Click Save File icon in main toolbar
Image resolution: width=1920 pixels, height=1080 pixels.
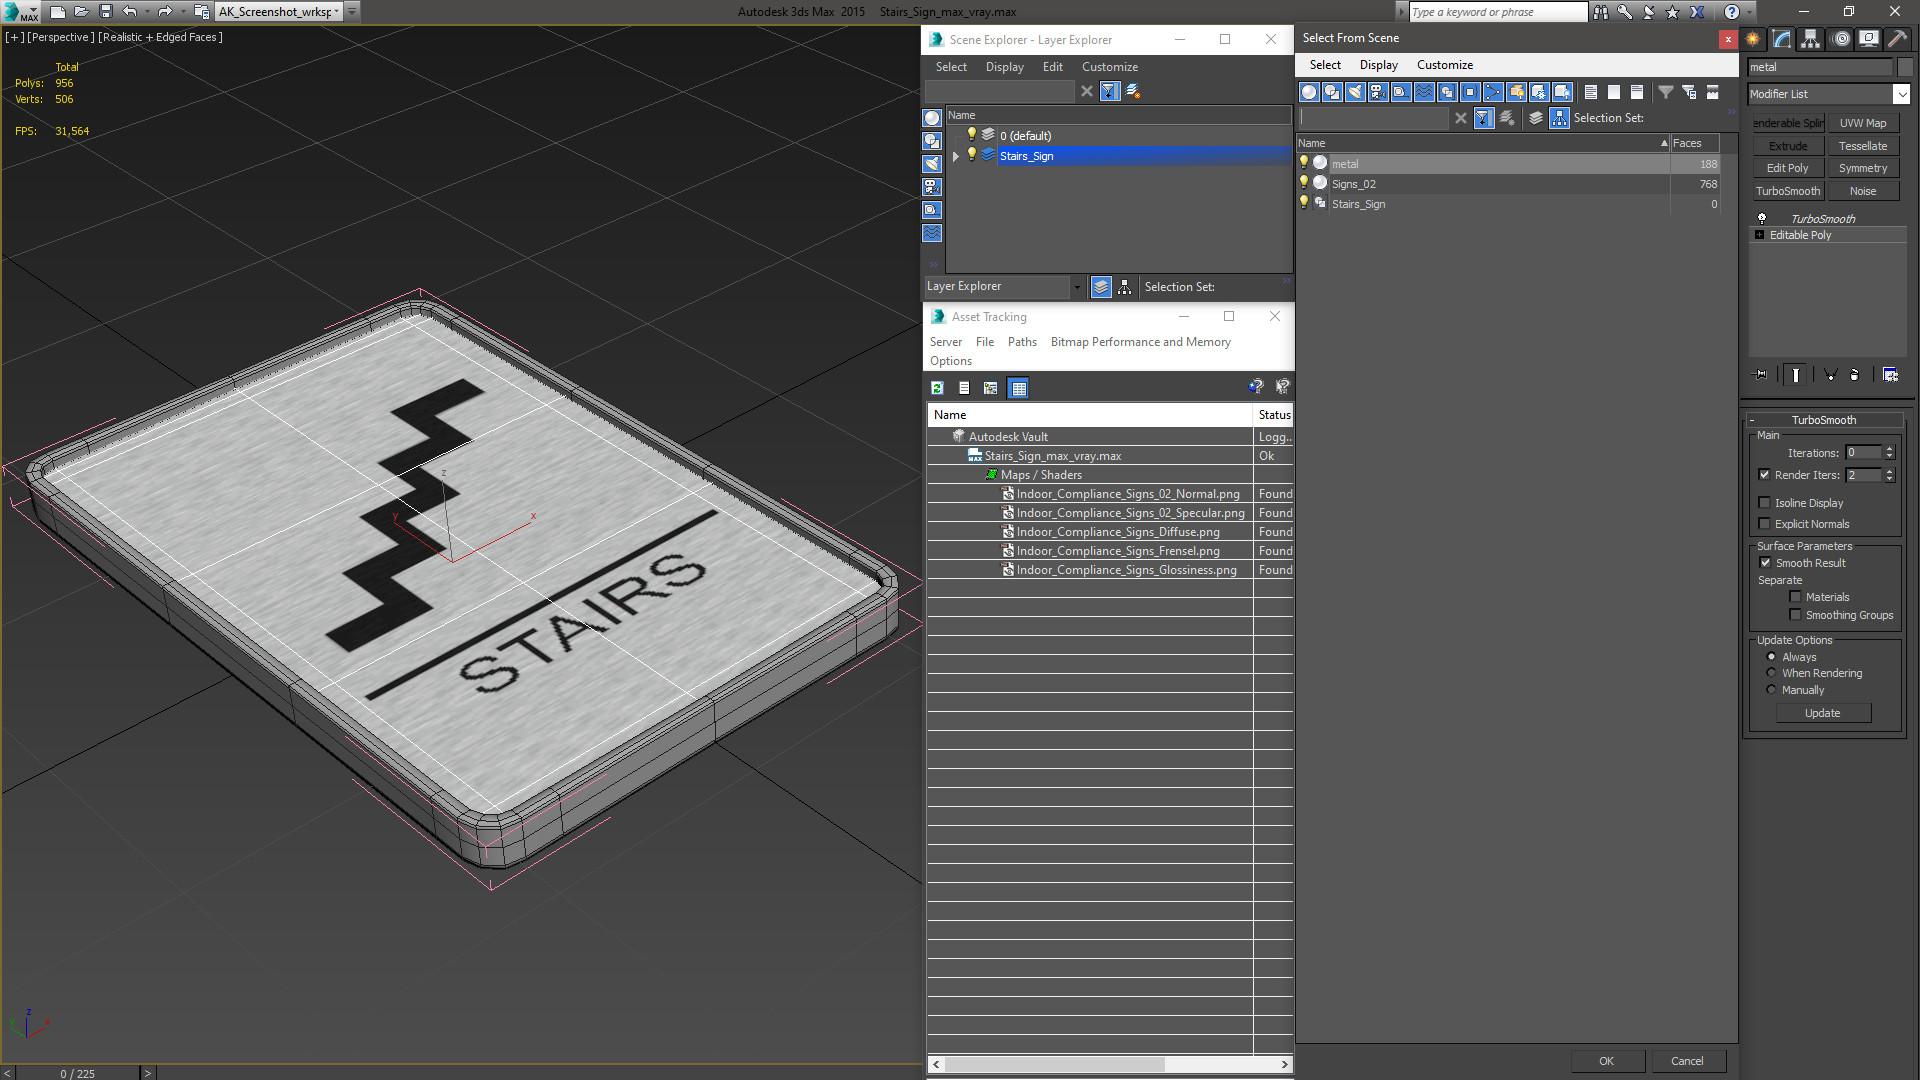click(105, 12)
